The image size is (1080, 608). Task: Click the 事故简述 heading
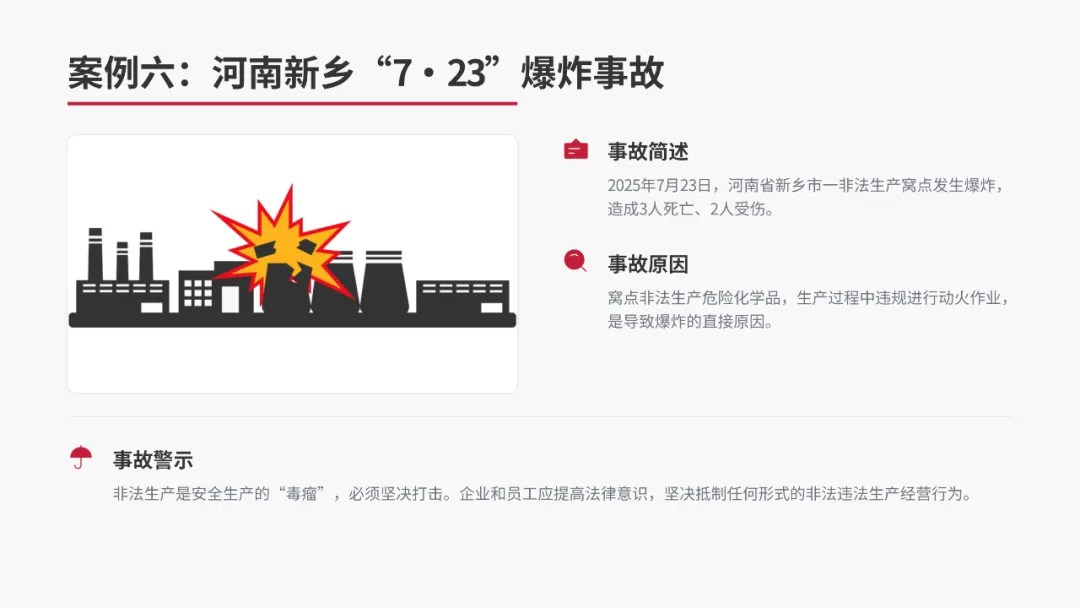pos(647,151)
